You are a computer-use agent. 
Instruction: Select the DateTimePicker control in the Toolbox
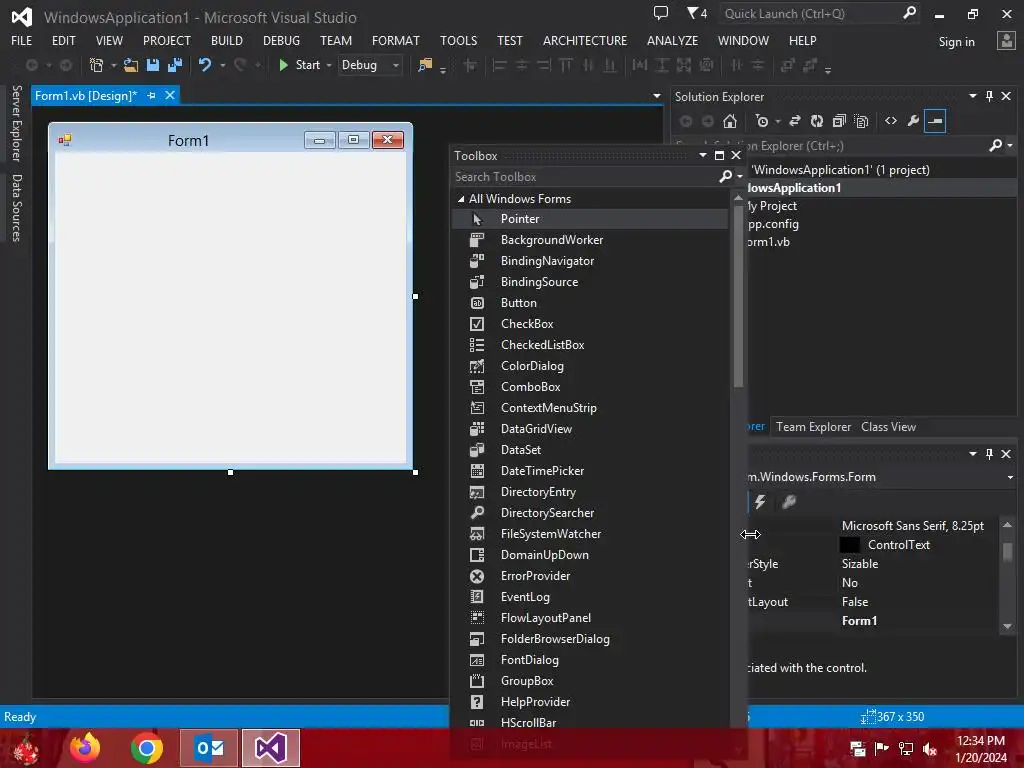(x=590, y=471)
